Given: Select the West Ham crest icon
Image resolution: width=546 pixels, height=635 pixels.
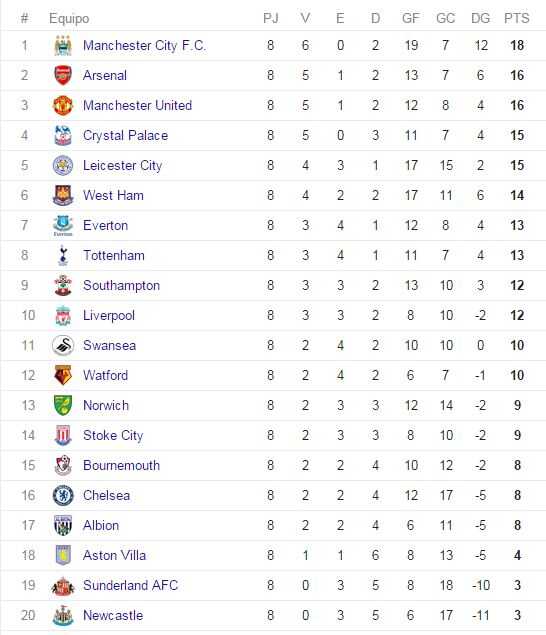Looking at the screenshot, I should 63,195.
